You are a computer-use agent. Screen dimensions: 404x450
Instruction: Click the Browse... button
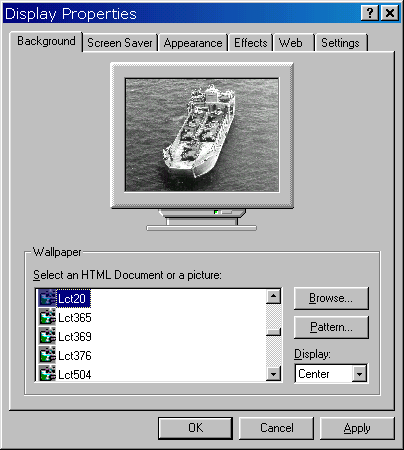point(331,298)
